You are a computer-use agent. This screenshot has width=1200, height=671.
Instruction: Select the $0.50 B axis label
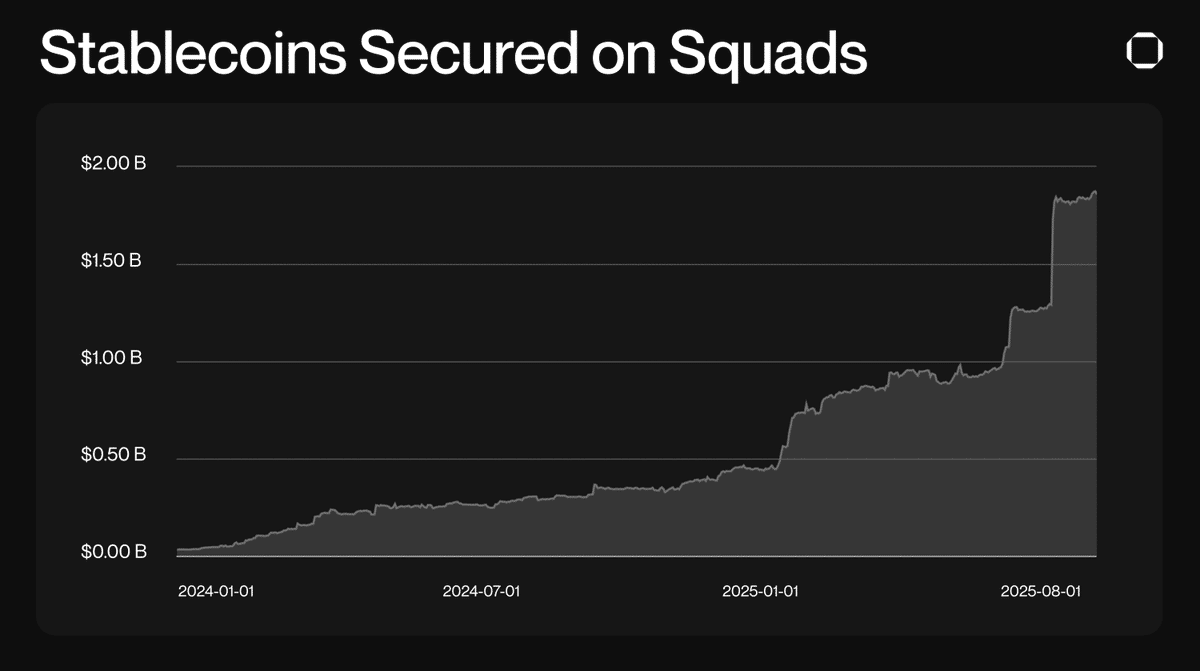tap(113, 455)
